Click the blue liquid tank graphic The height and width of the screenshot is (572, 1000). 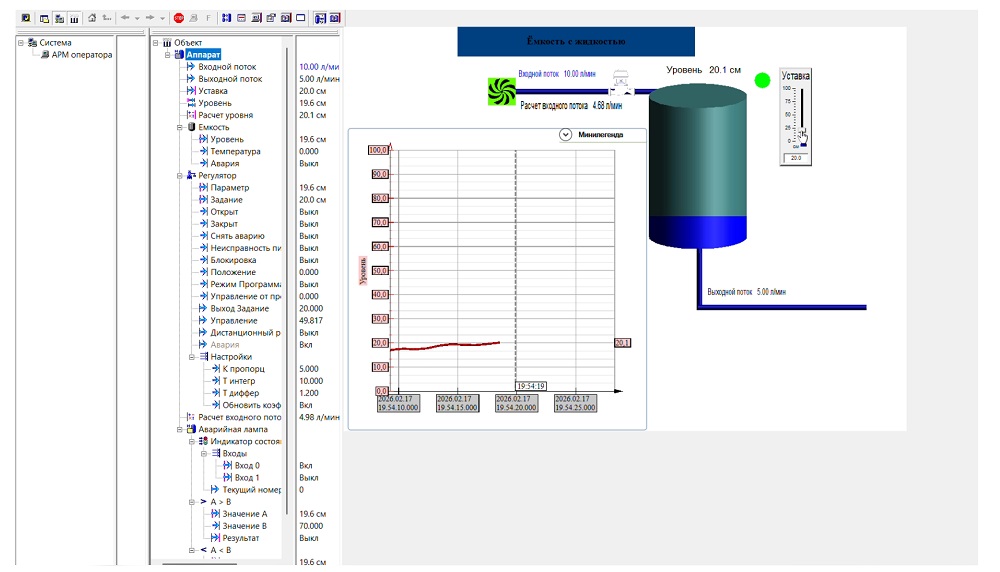[x=697, y=165]
